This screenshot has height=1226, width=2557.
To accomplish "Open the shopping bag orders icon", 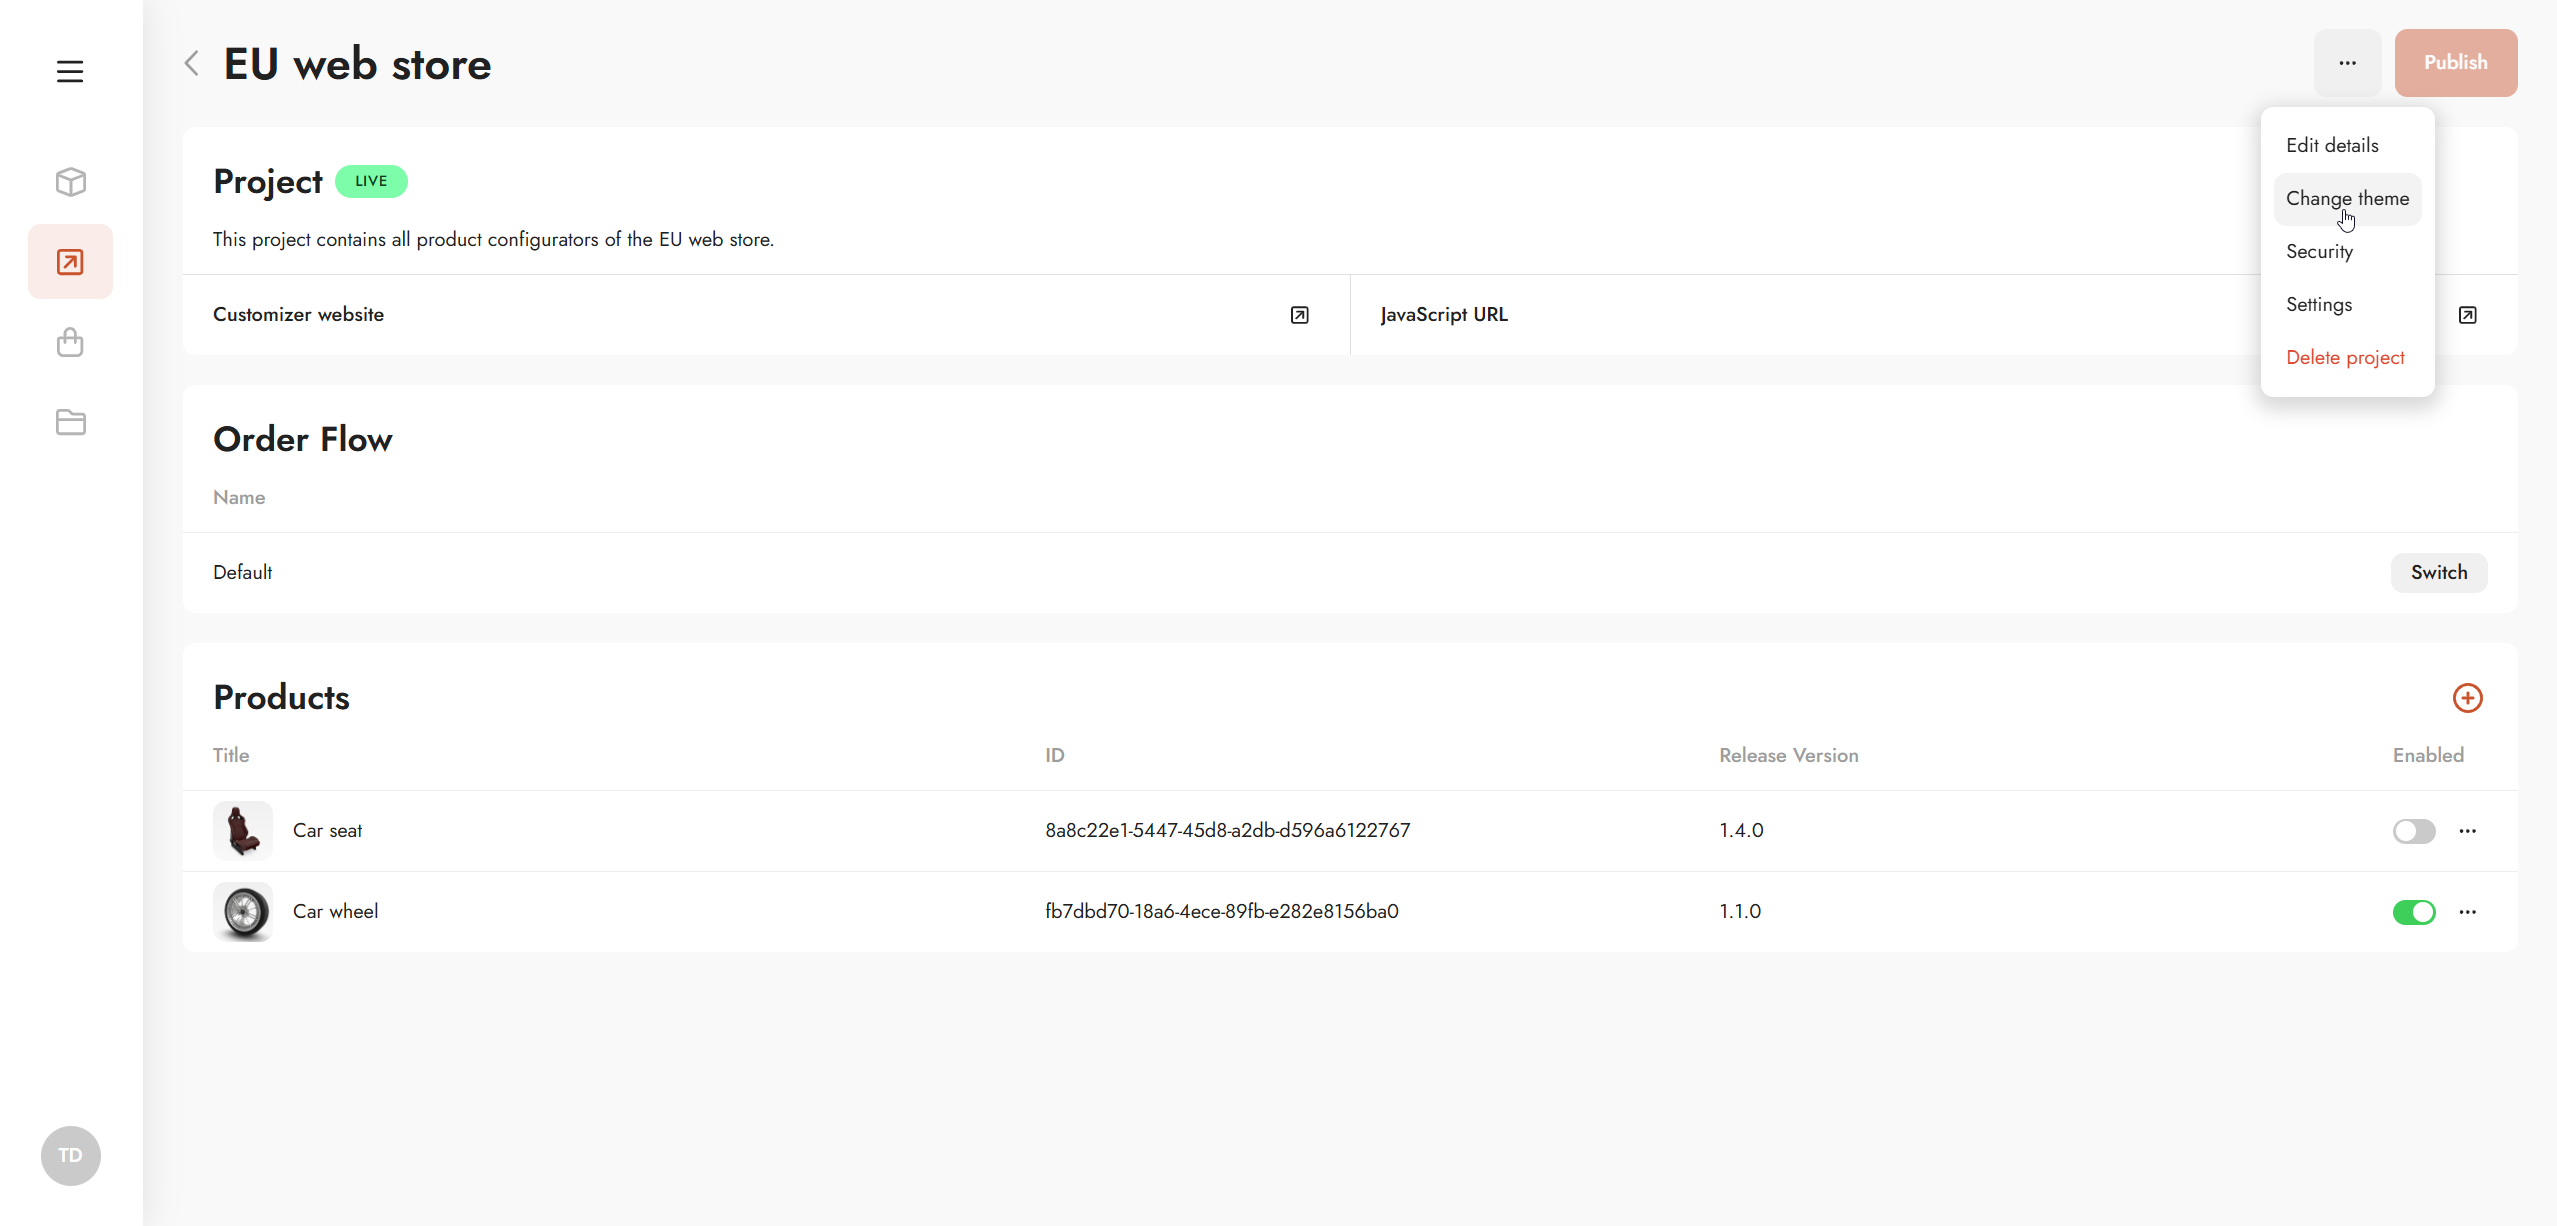I will coord(70,343).
